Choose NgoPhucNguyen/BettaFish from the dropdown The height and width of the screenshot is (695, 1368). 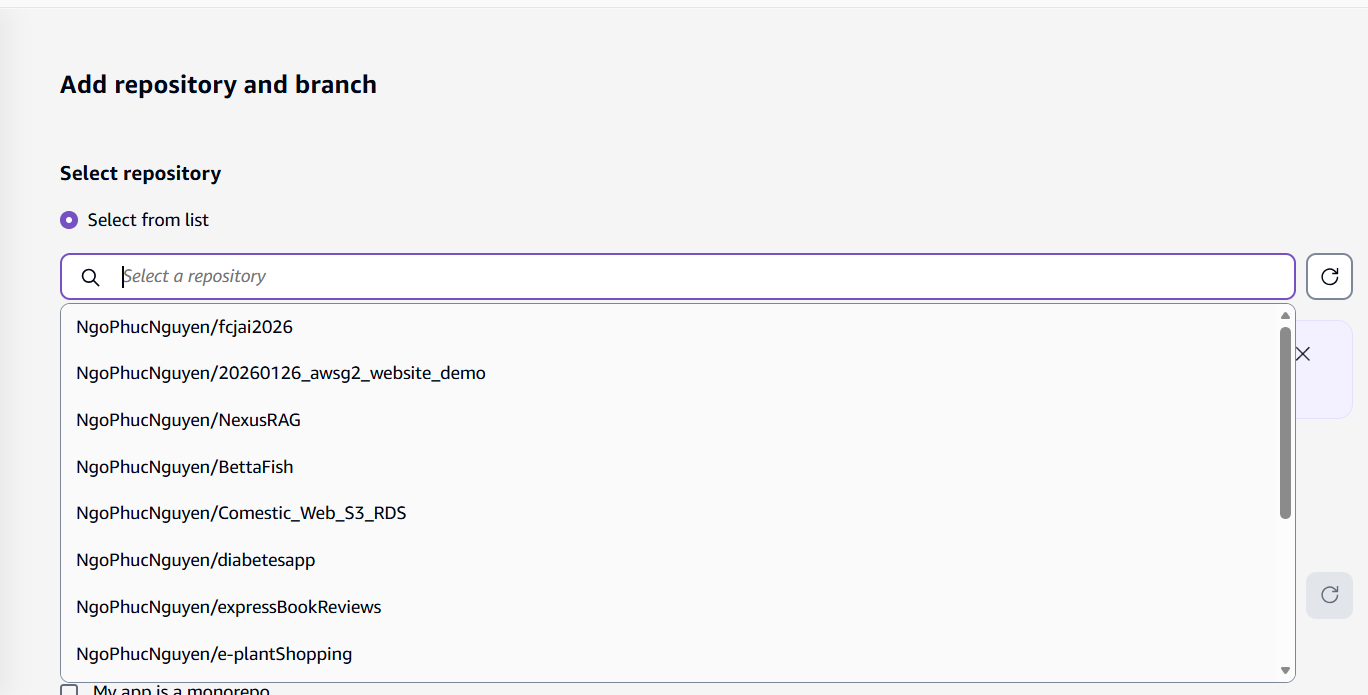184,466
